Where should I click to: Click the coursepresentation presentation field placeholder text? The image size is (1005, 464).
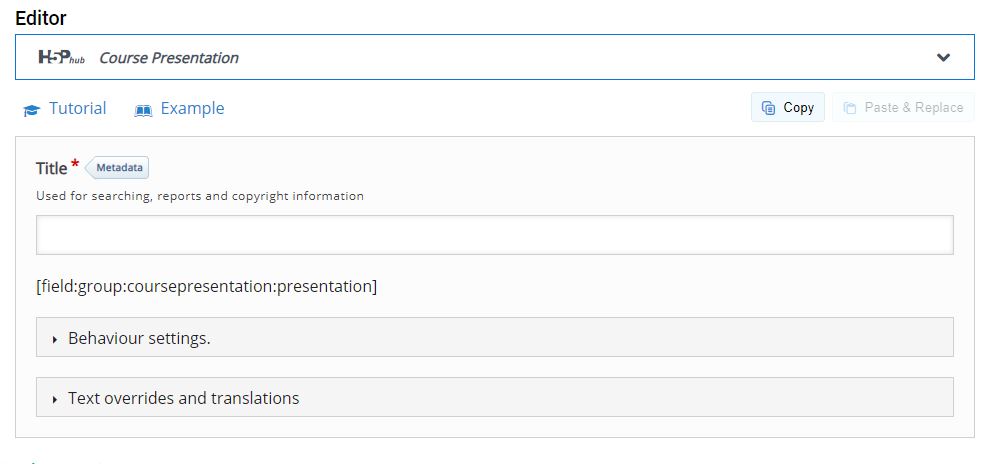[x=206, y=286]
